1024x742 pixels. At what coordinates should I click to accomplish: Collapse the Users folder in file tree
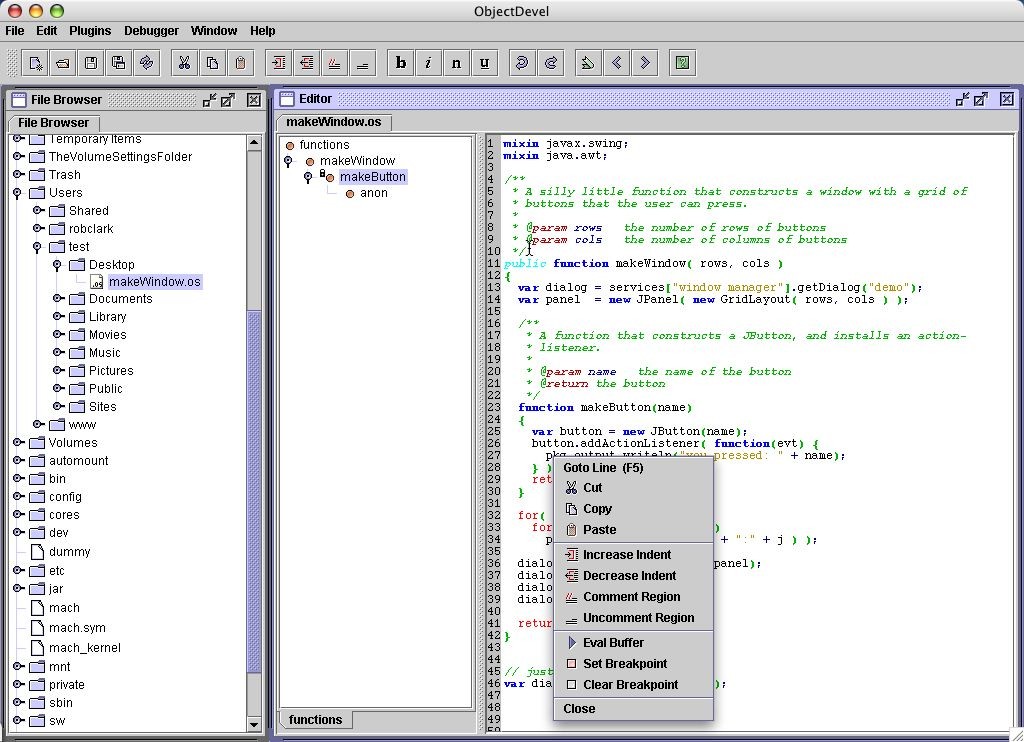[18, 193]
